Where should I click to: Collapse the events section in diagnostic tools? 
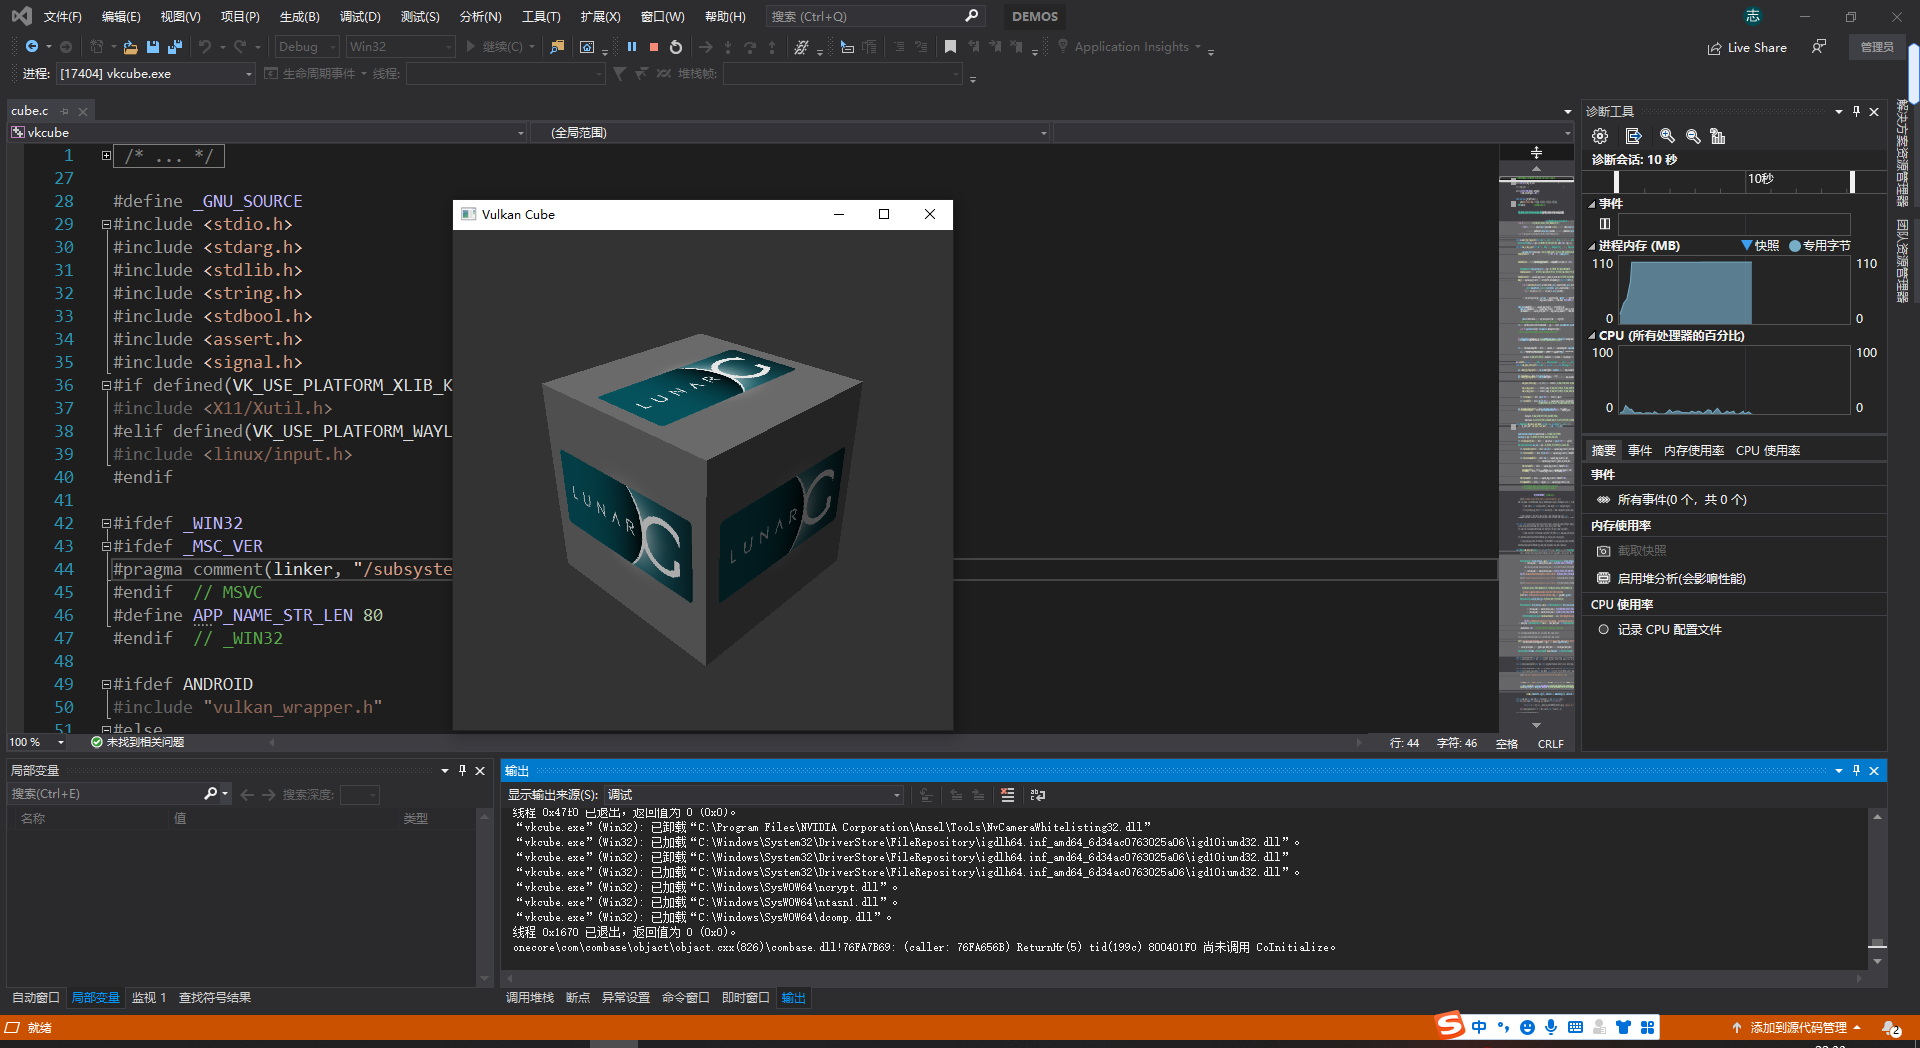click(1592, 204)
